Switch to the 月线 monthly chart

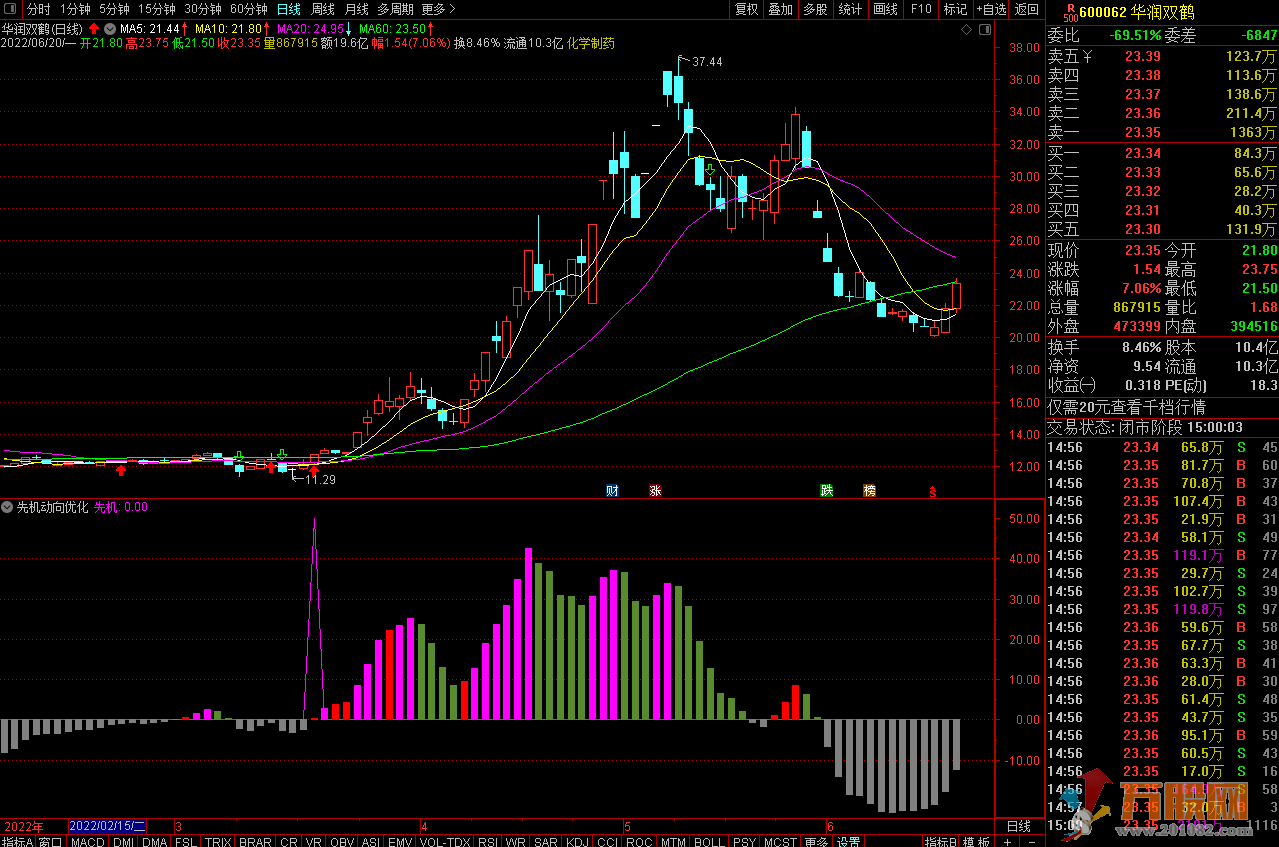pyautogui.click(x=356, y=9)
